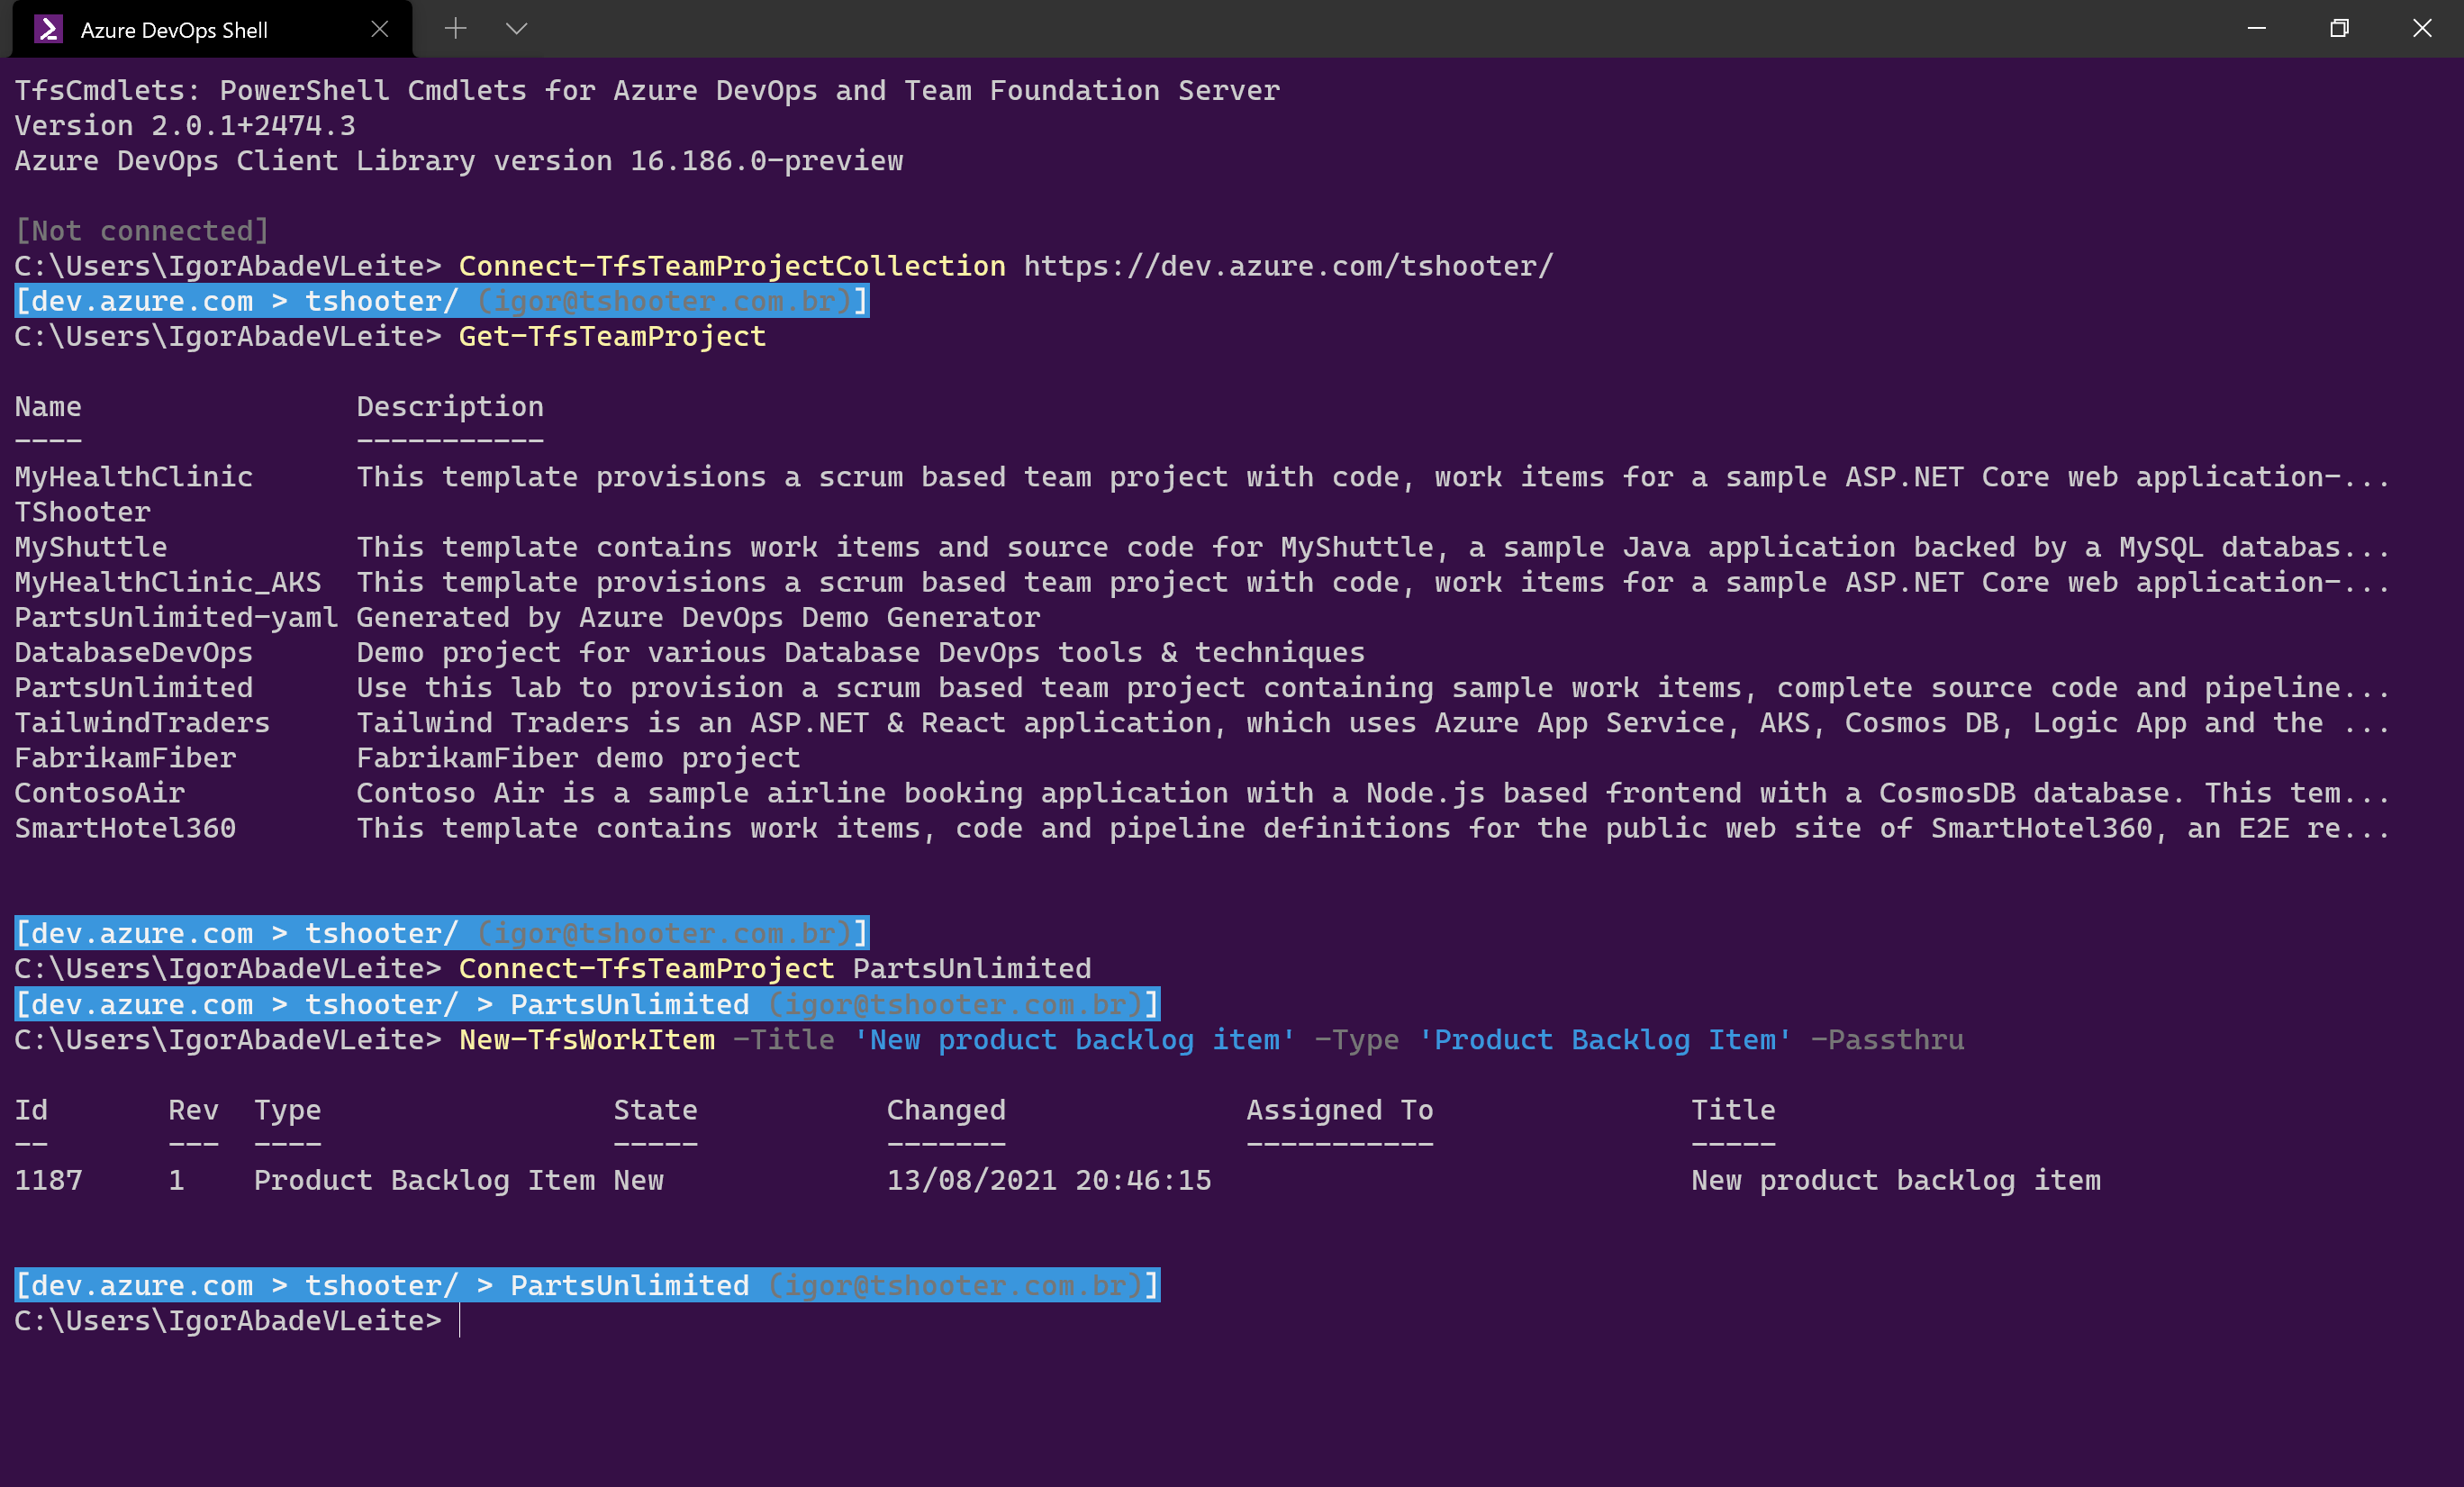Screen dimensions: 2464x1487
Task: Click the Name column header
Action: coord(48,407)
